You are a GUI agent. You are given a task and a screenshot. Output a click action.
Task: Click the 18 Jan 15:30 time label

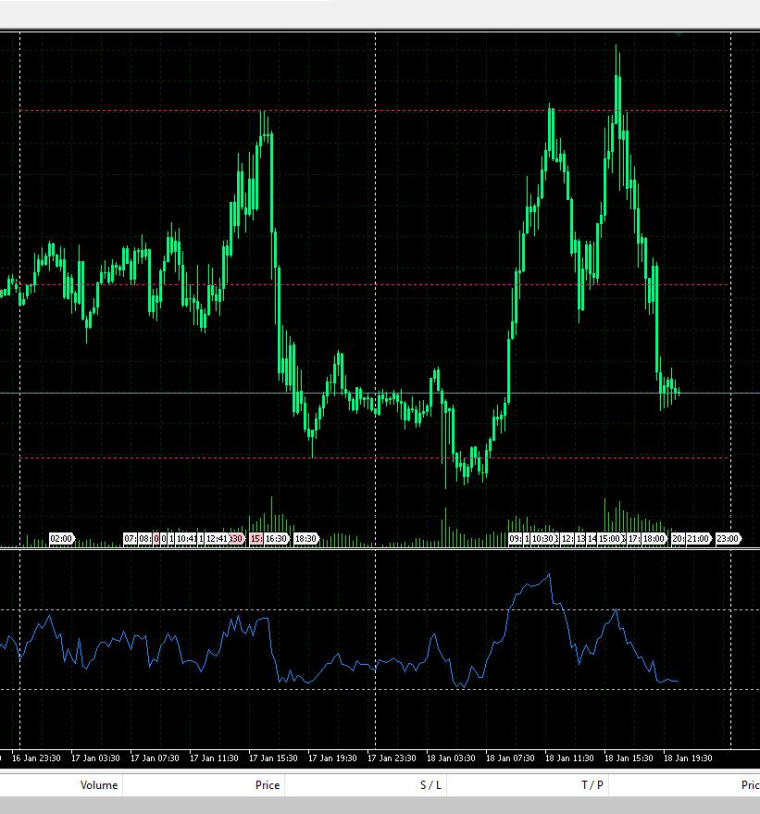tap(628, 758)
